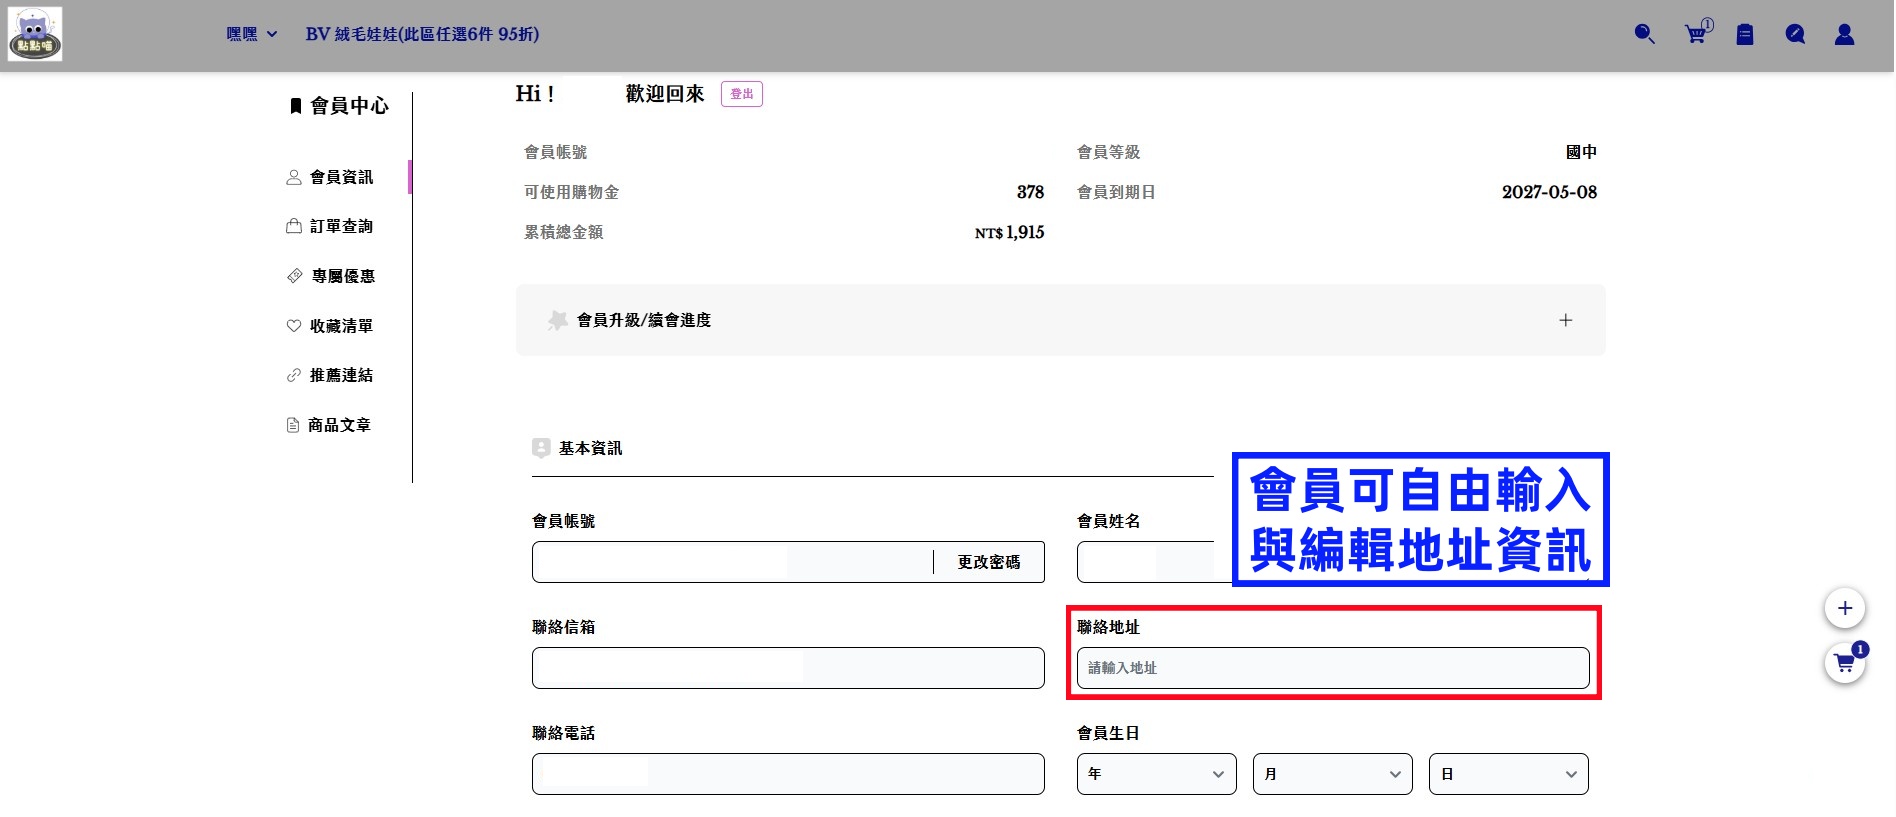
Task: Open the 月 birthday month dropdown
Action: (1333, 774)
